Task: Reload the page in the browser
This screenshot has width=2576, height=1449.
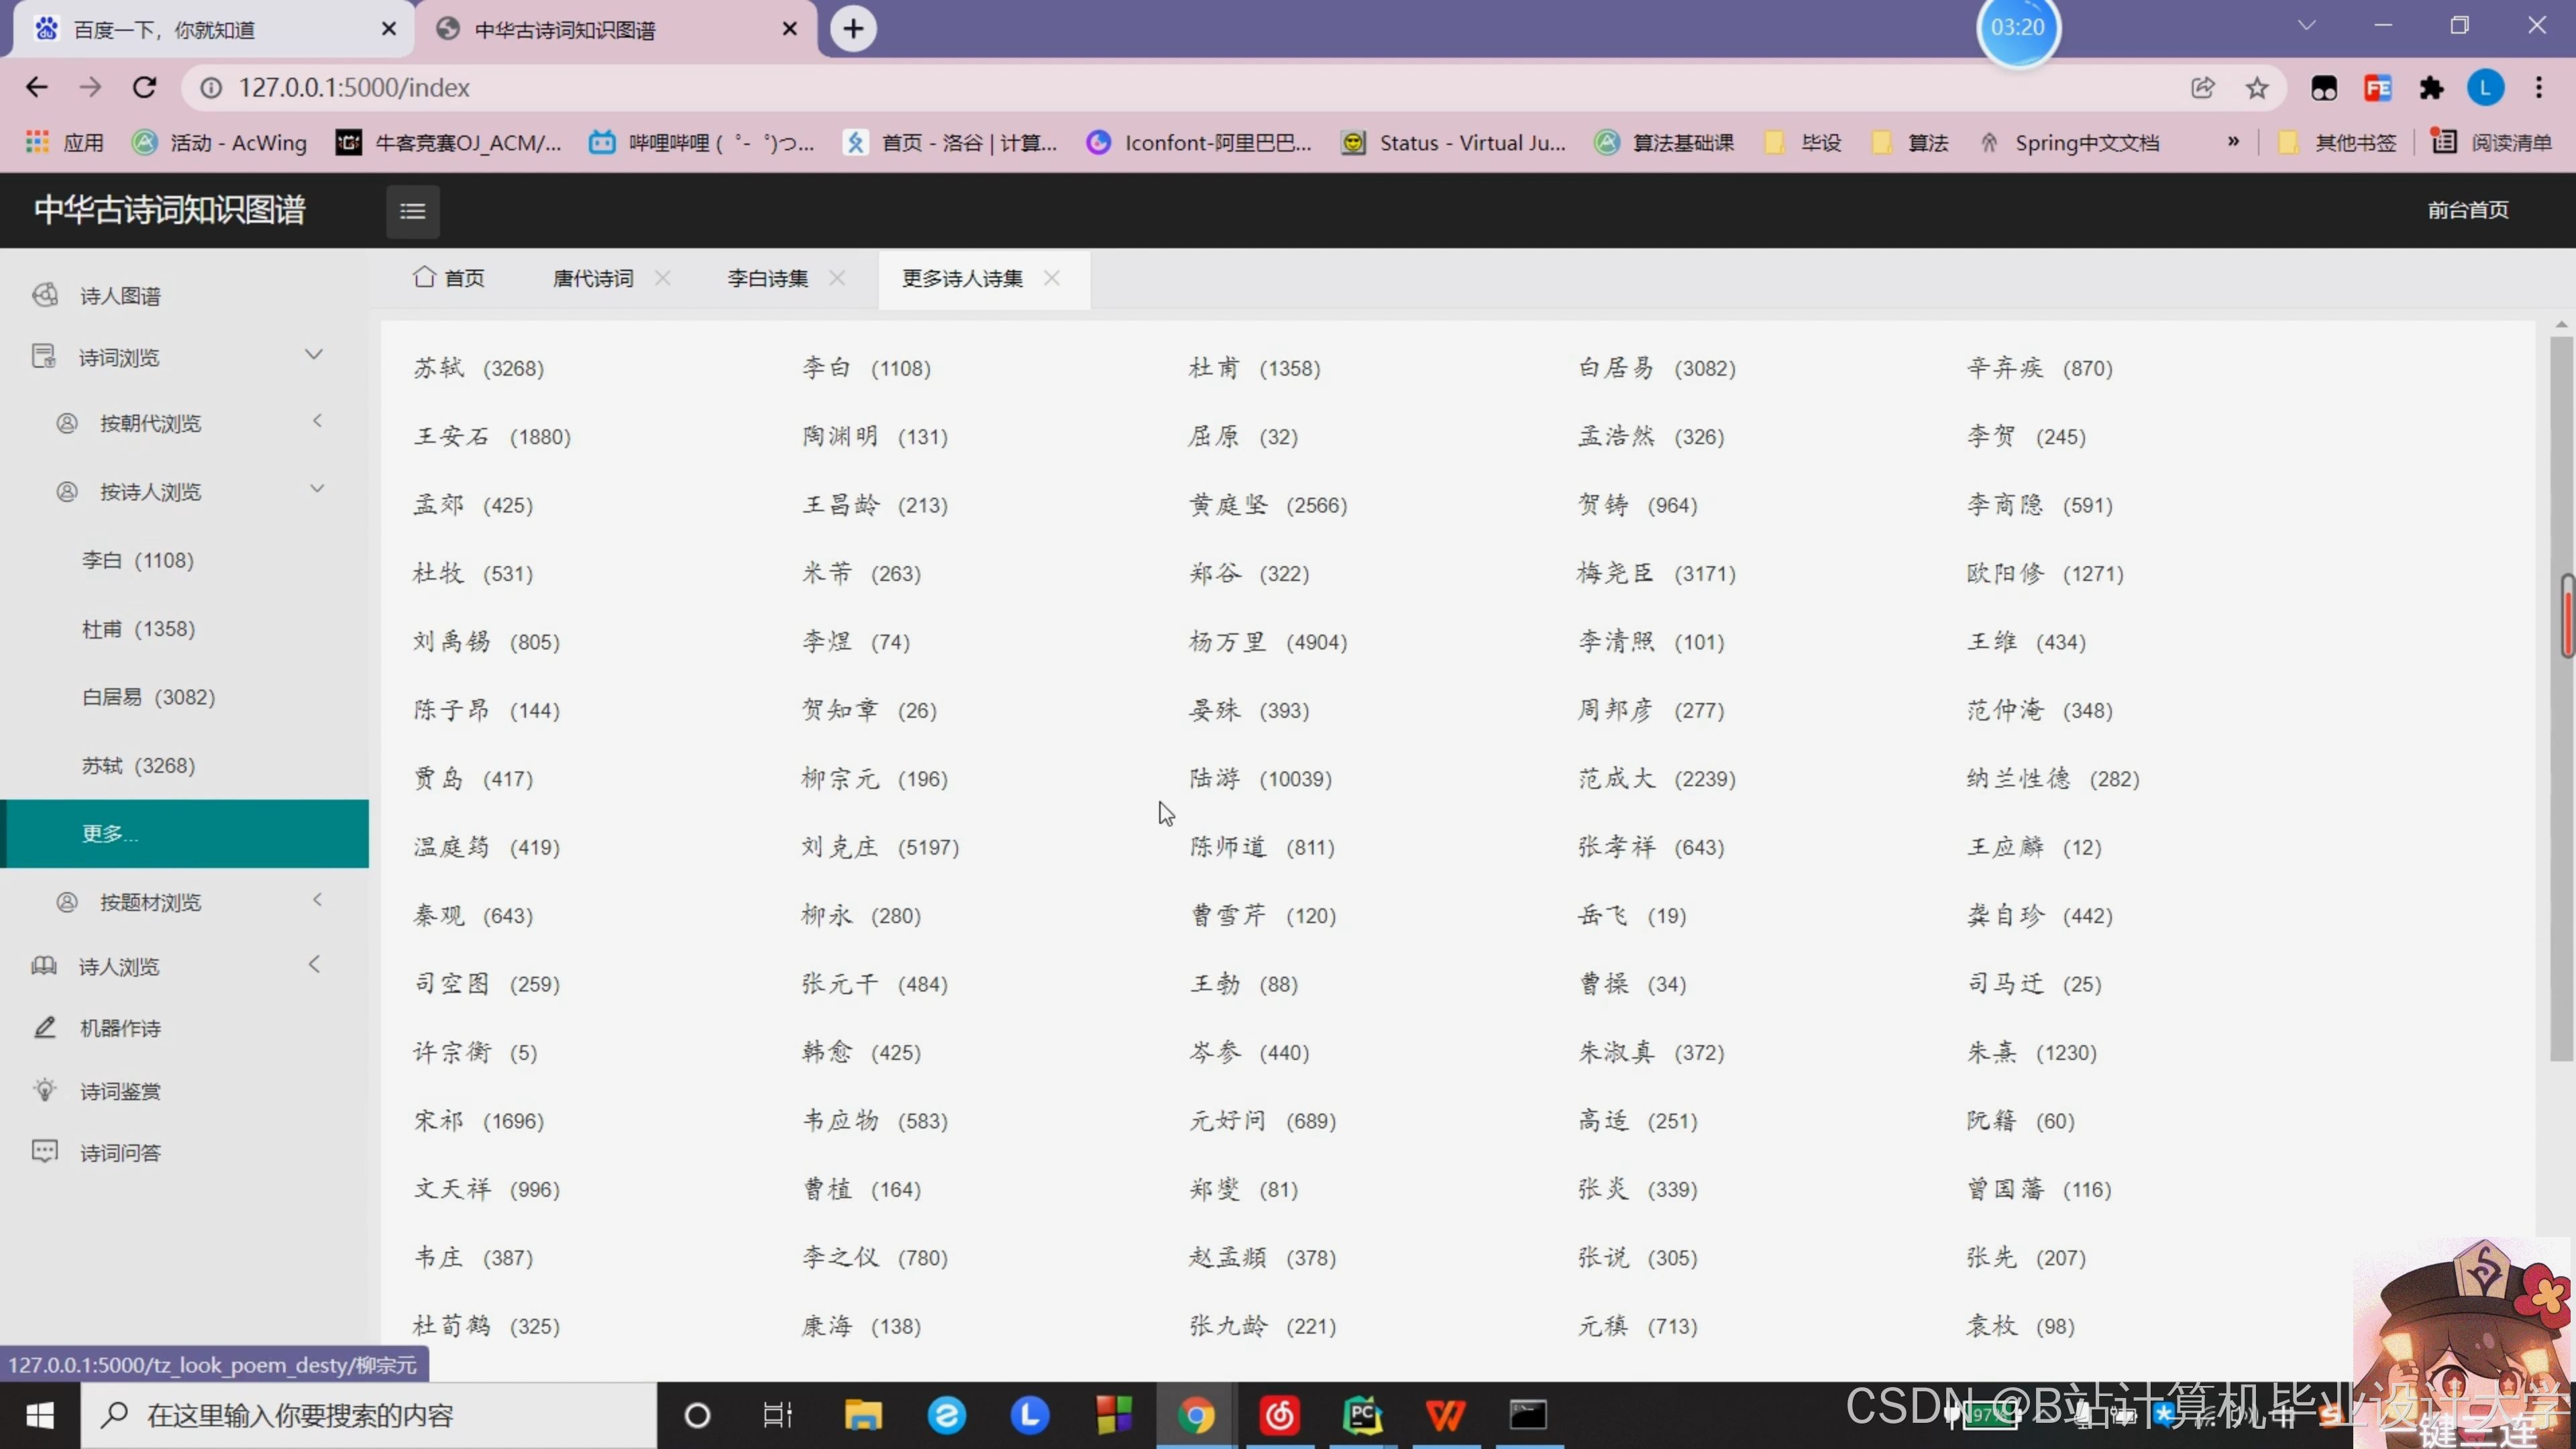Action: click(x=145, y=88)
